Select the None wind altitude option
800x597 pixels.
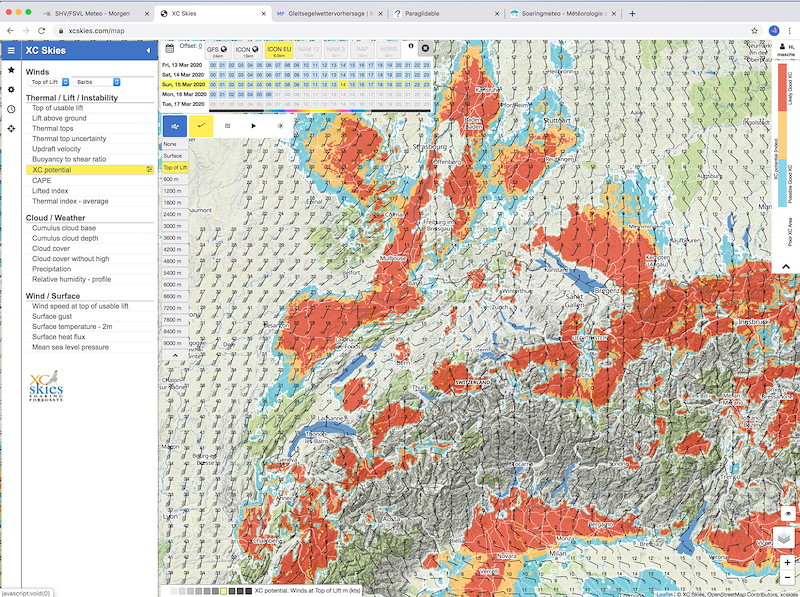pyautogui.click(x=175, y=144)
